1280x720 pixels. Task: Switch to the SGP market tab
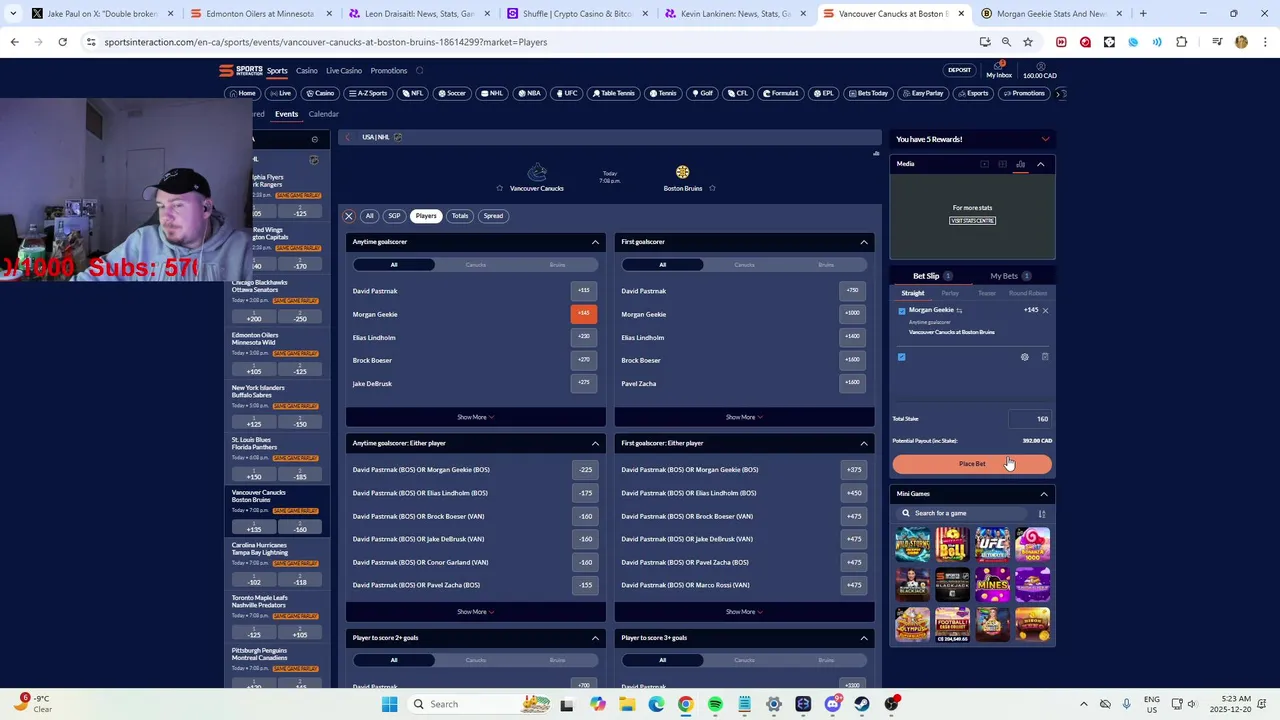[394, 216]
